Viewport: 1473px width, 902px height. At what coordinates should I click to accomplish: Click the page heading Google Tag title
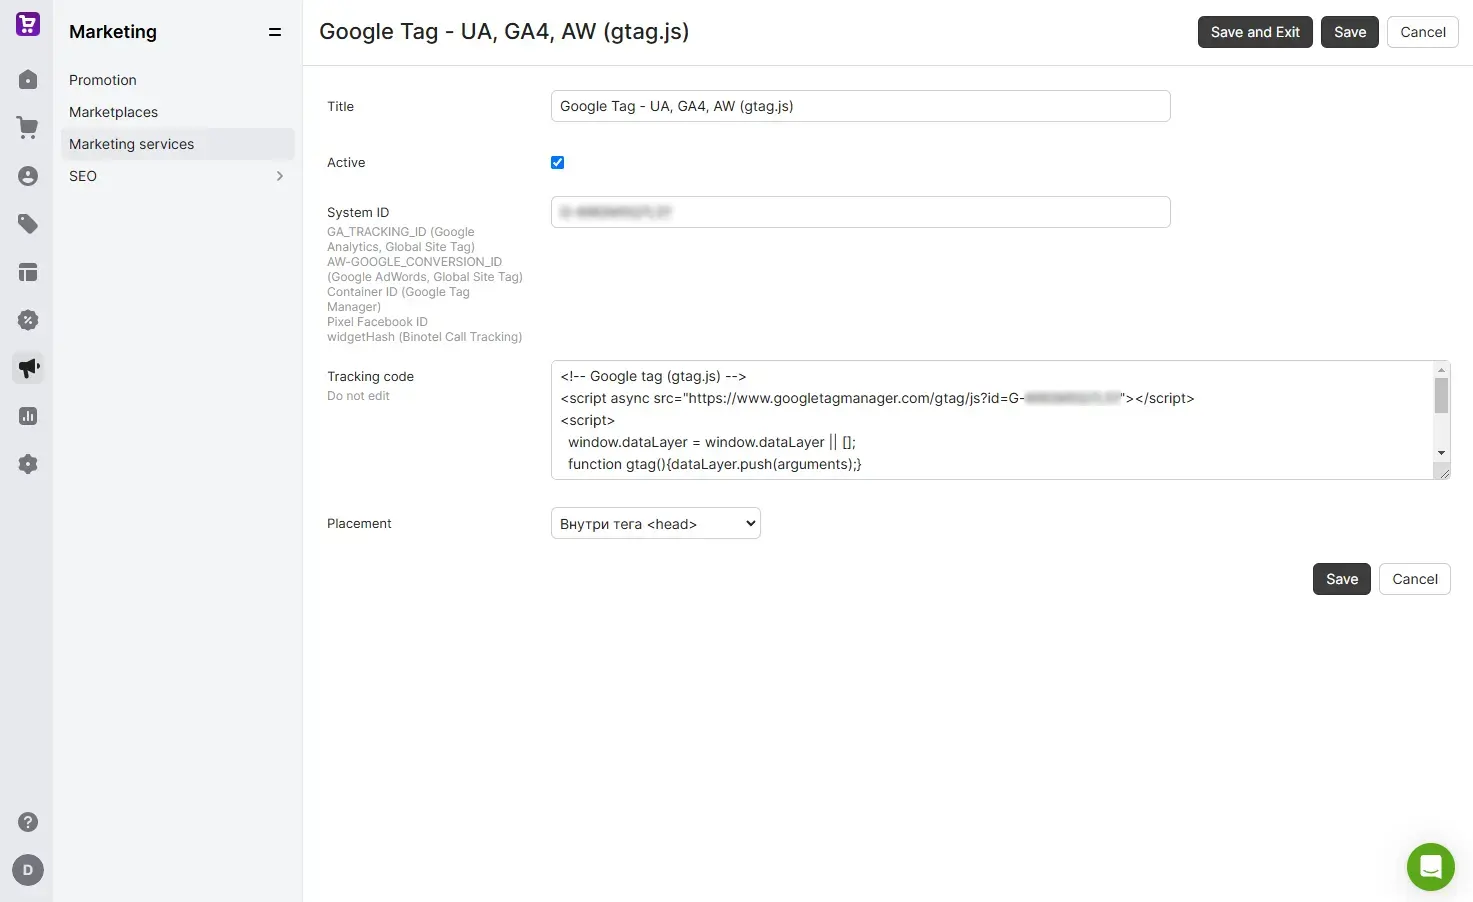coord(504,32)
